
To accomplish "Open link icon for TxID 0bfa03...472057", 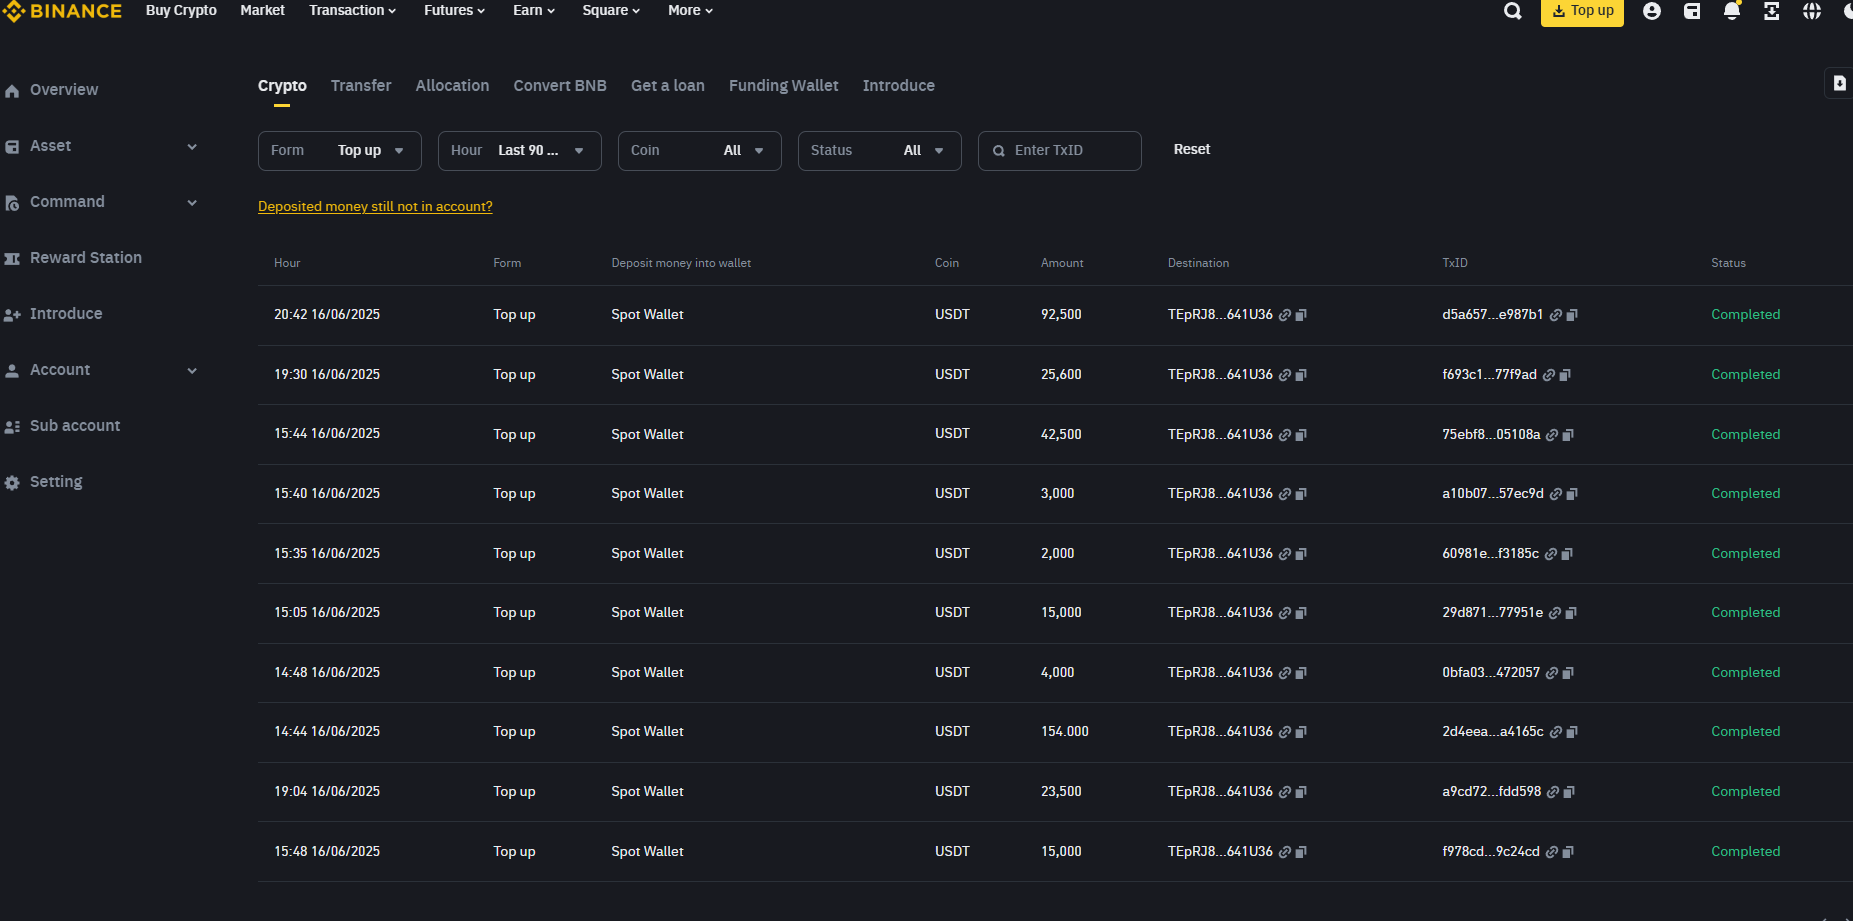I will coord(1552,673).
